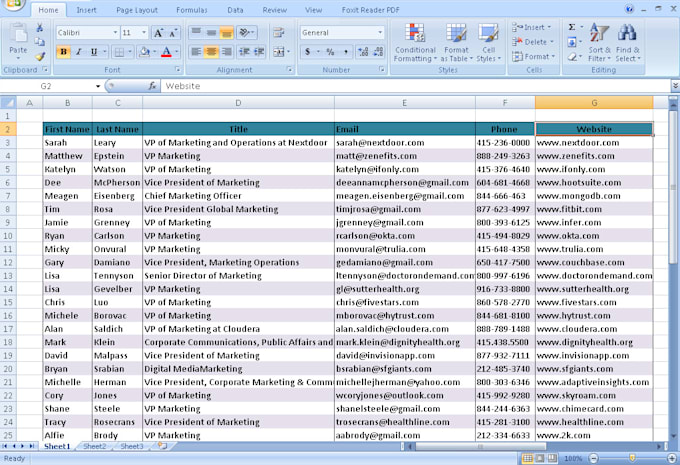The width and height of the screenshot is (680, 465).
Task: Set Align Text Right
Action: point(226,52)
